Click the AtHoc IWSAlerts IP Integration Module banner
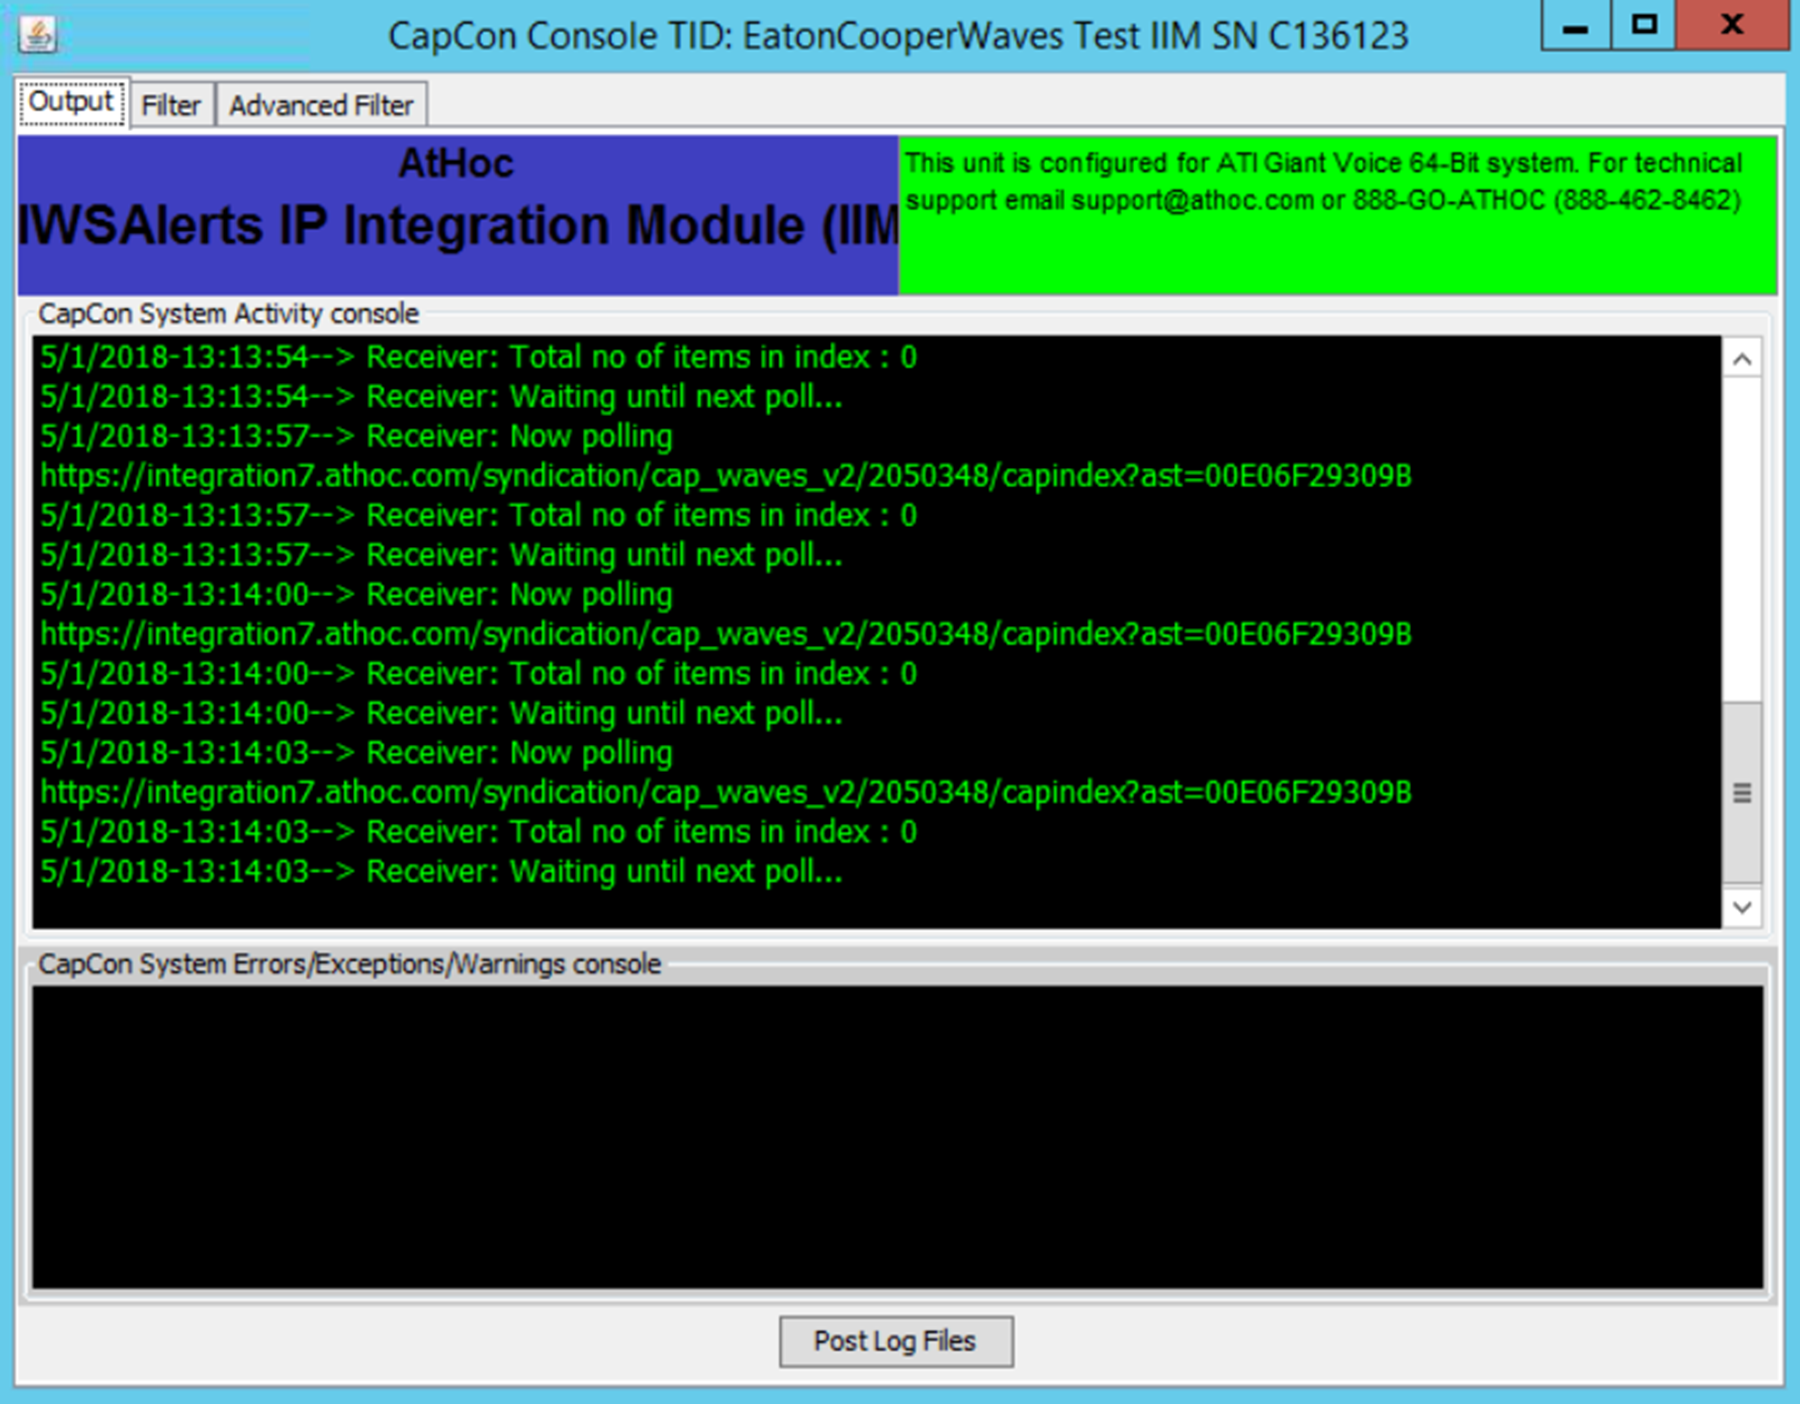 pyautogui.click(x=458, y=214)
